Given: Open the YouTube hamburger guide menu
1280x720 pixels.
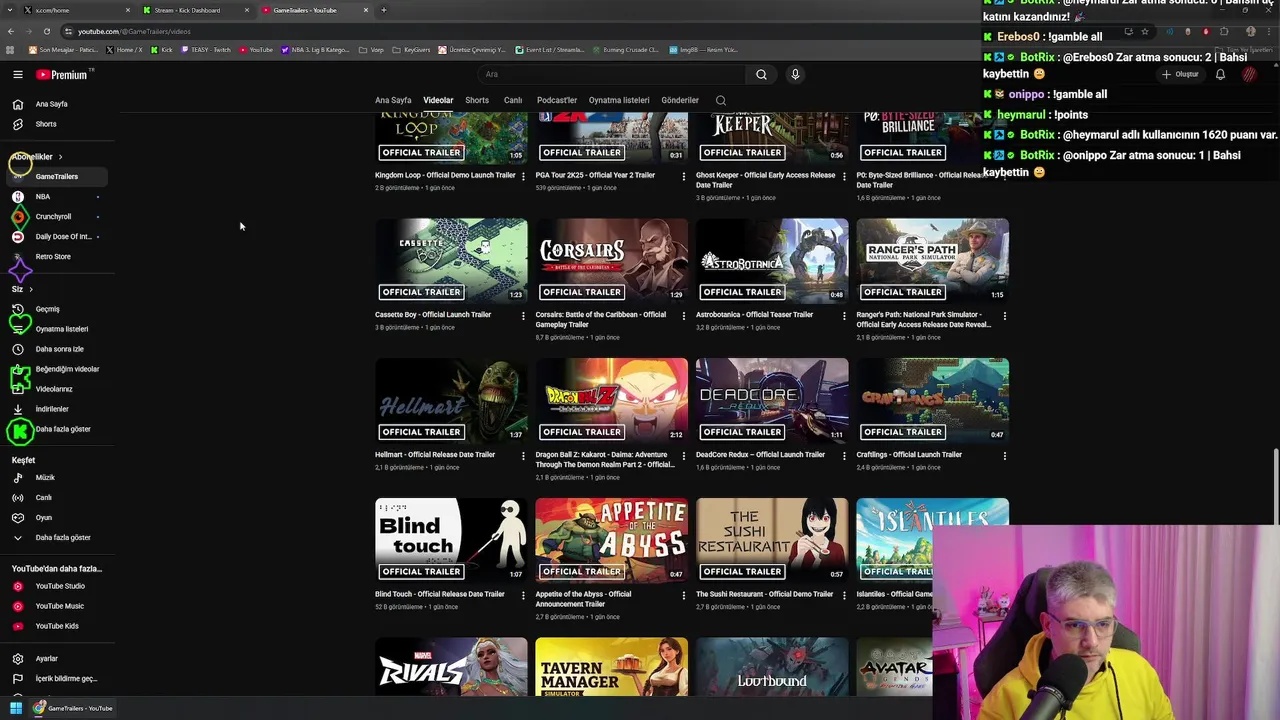Looking at the screenshot, I should point(17,74).
